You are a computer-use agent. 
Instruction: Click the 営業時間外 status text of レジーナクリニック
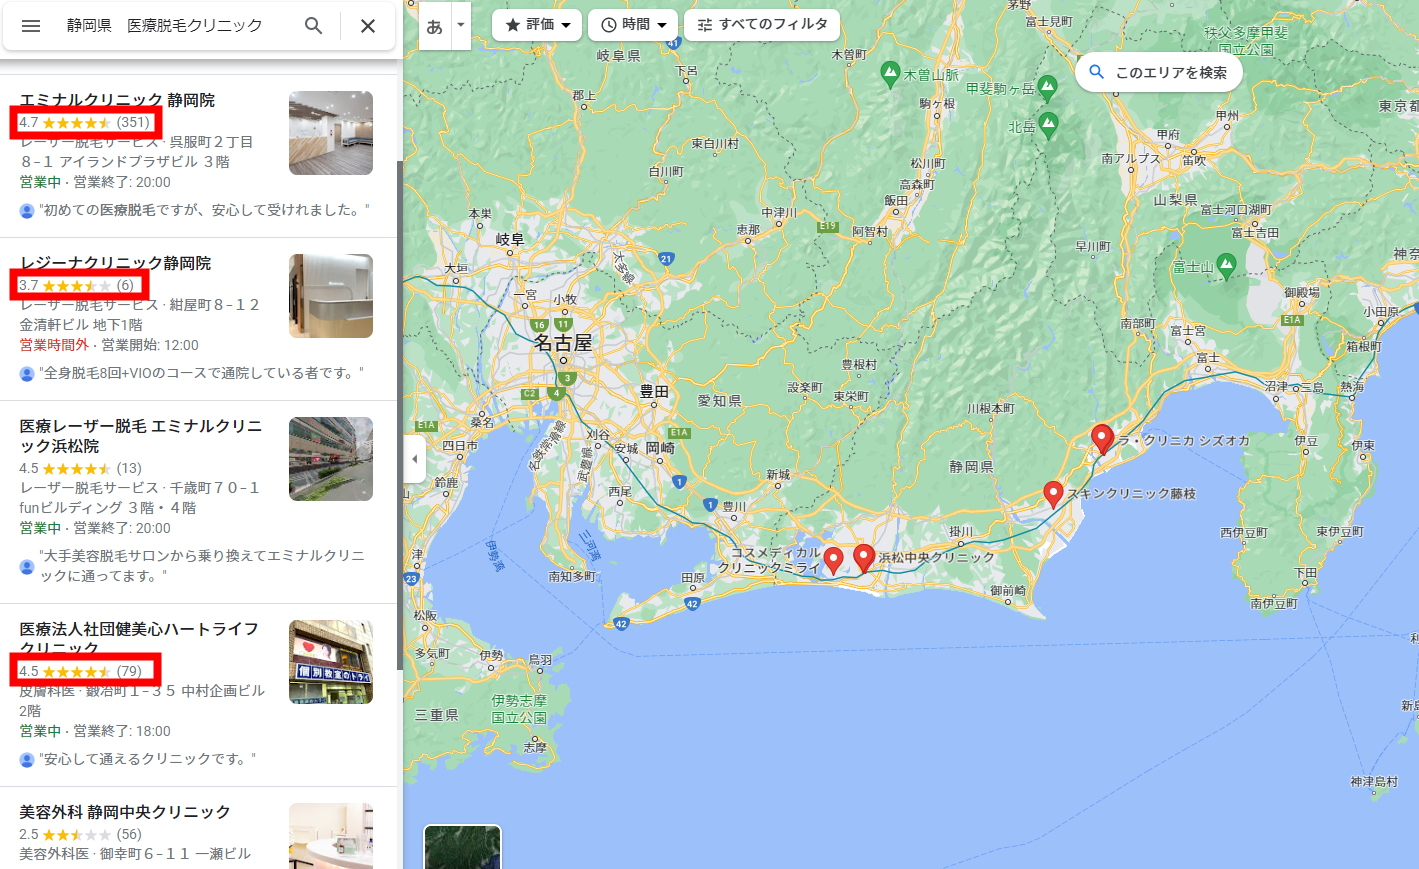click(x=54, y=345)
